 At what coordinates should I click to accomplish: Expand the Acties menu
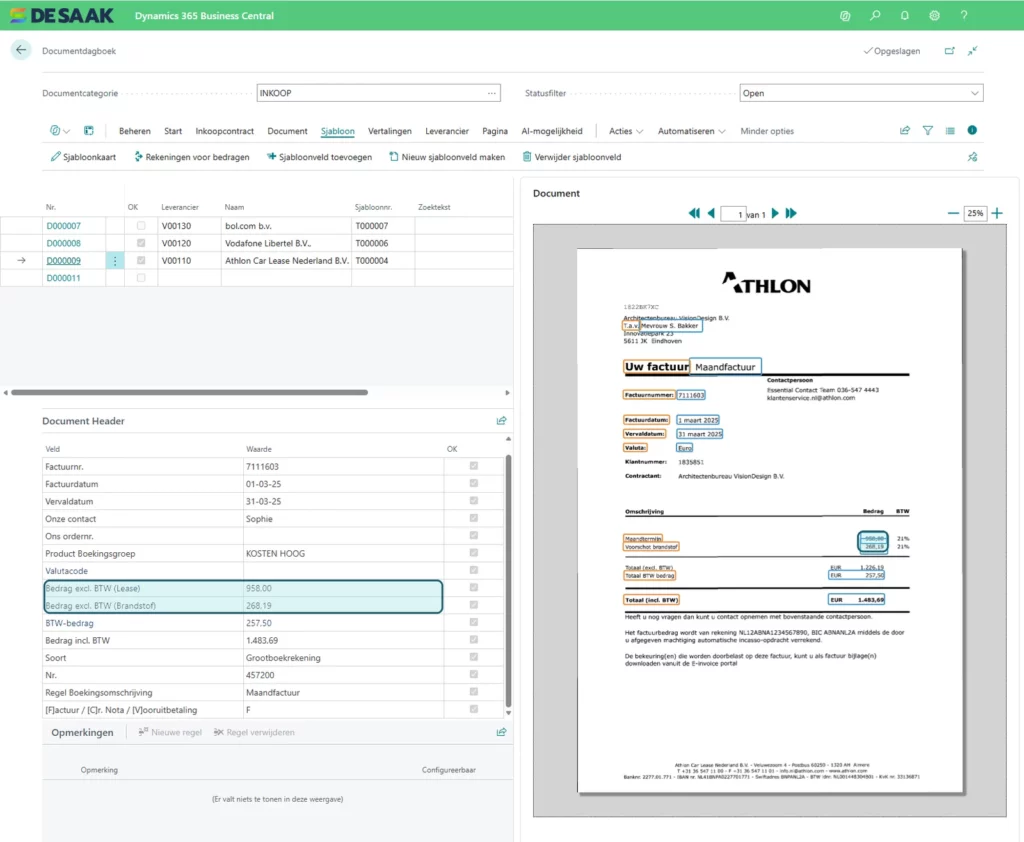[x=626, y=131]
